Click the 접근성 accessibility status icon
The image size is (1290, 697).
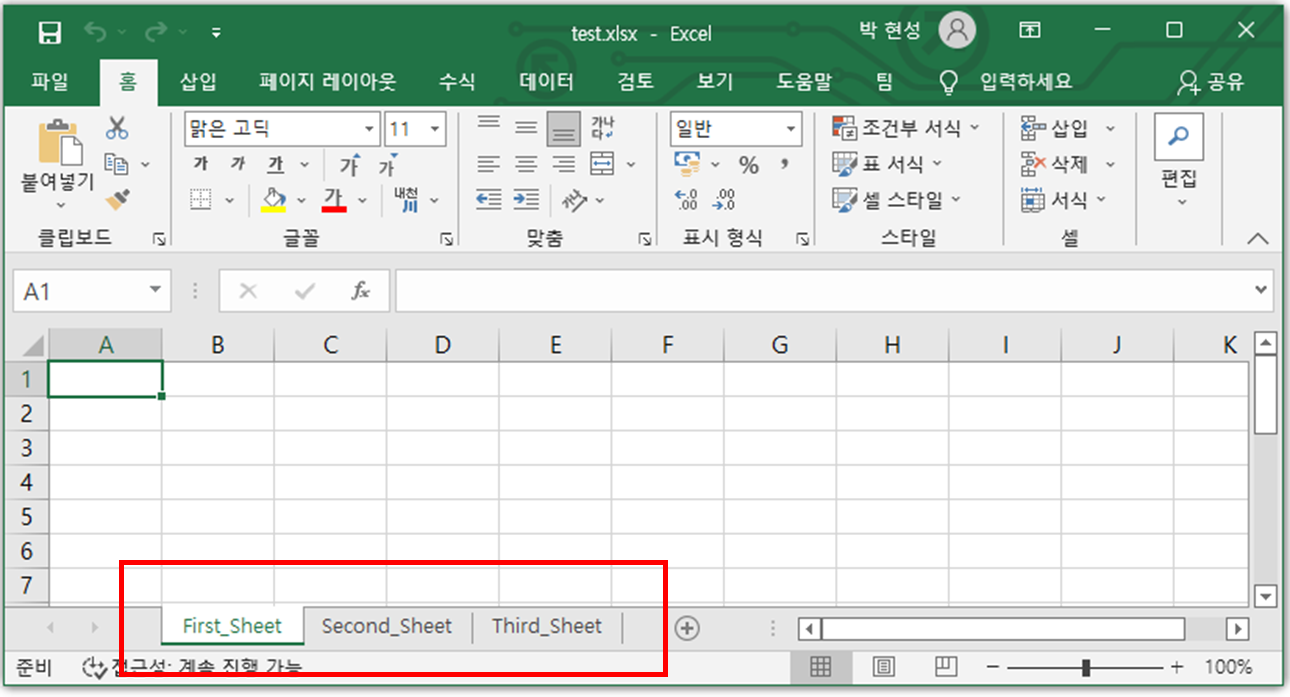pos(95,667)
